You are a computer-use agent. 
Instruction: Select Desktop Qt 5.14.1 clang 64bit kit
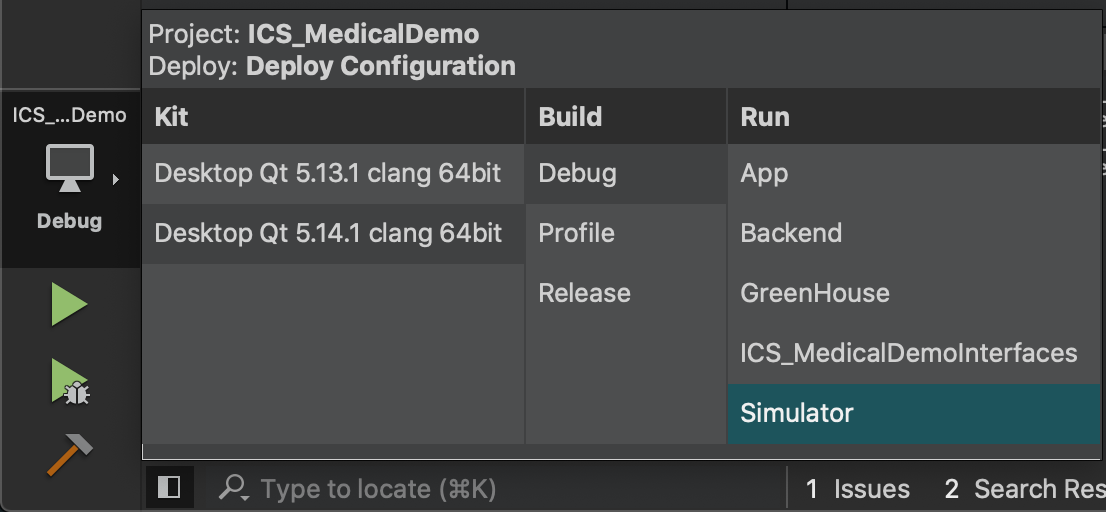333,233
